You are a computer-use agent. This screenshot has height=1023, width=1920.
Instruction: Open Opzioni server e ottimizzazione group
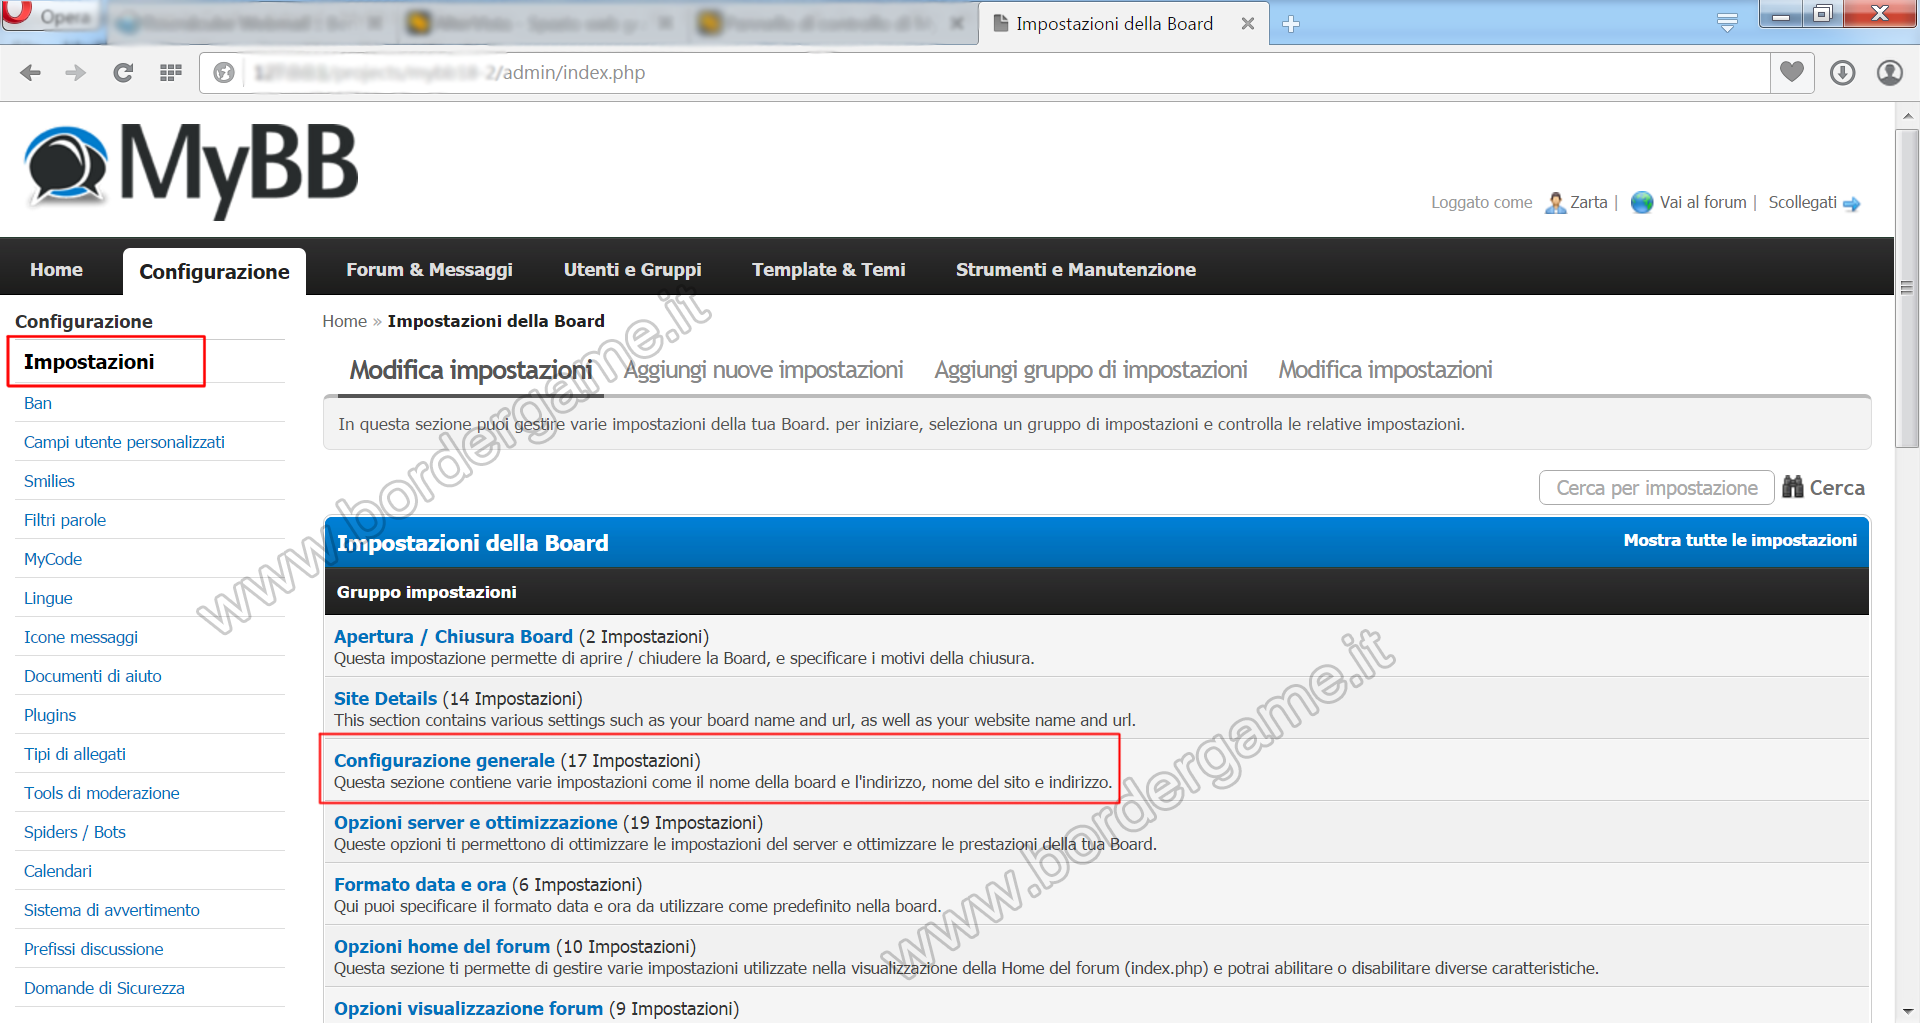(475, 822)
